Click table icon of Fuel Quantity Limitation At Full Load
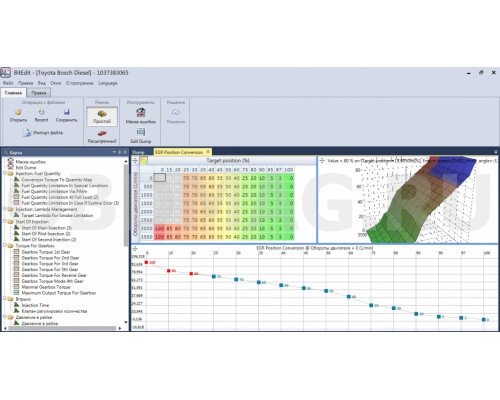Image resolution: width=500 pixels, height=400 pixels. (16, 197)
